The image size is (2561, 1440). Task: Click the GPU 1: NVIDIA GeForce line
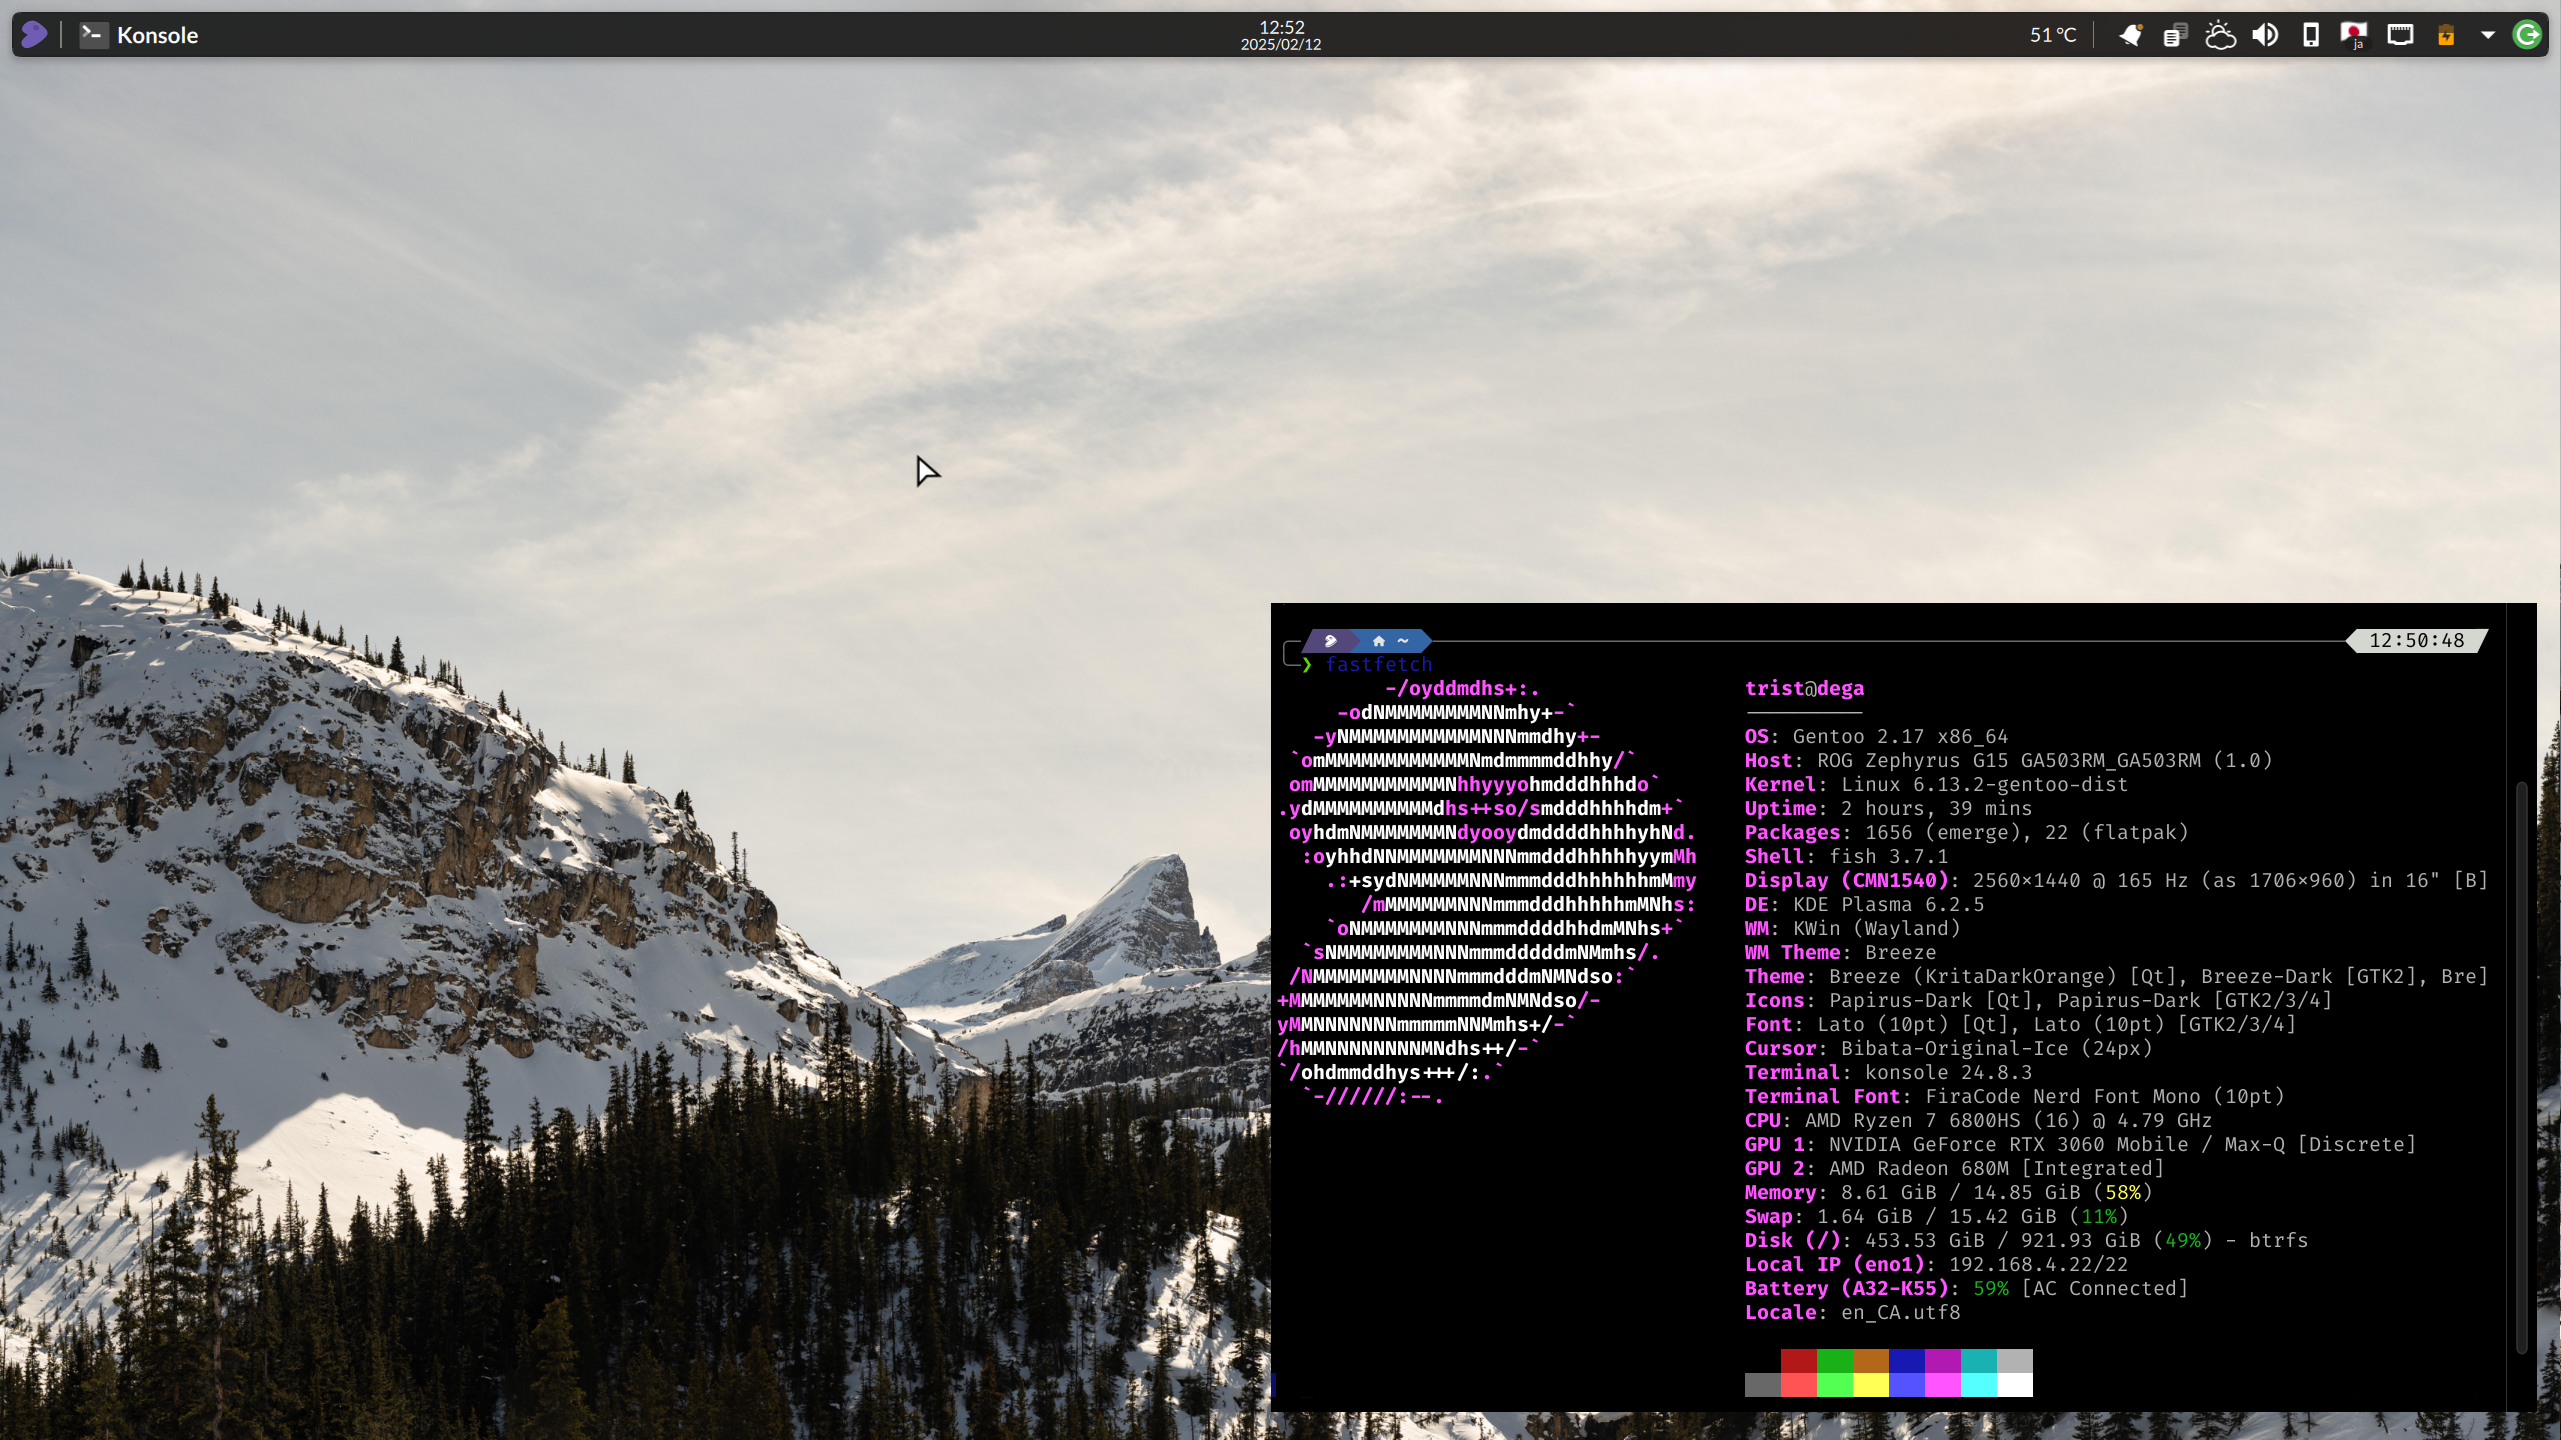coord(2081,1145)
